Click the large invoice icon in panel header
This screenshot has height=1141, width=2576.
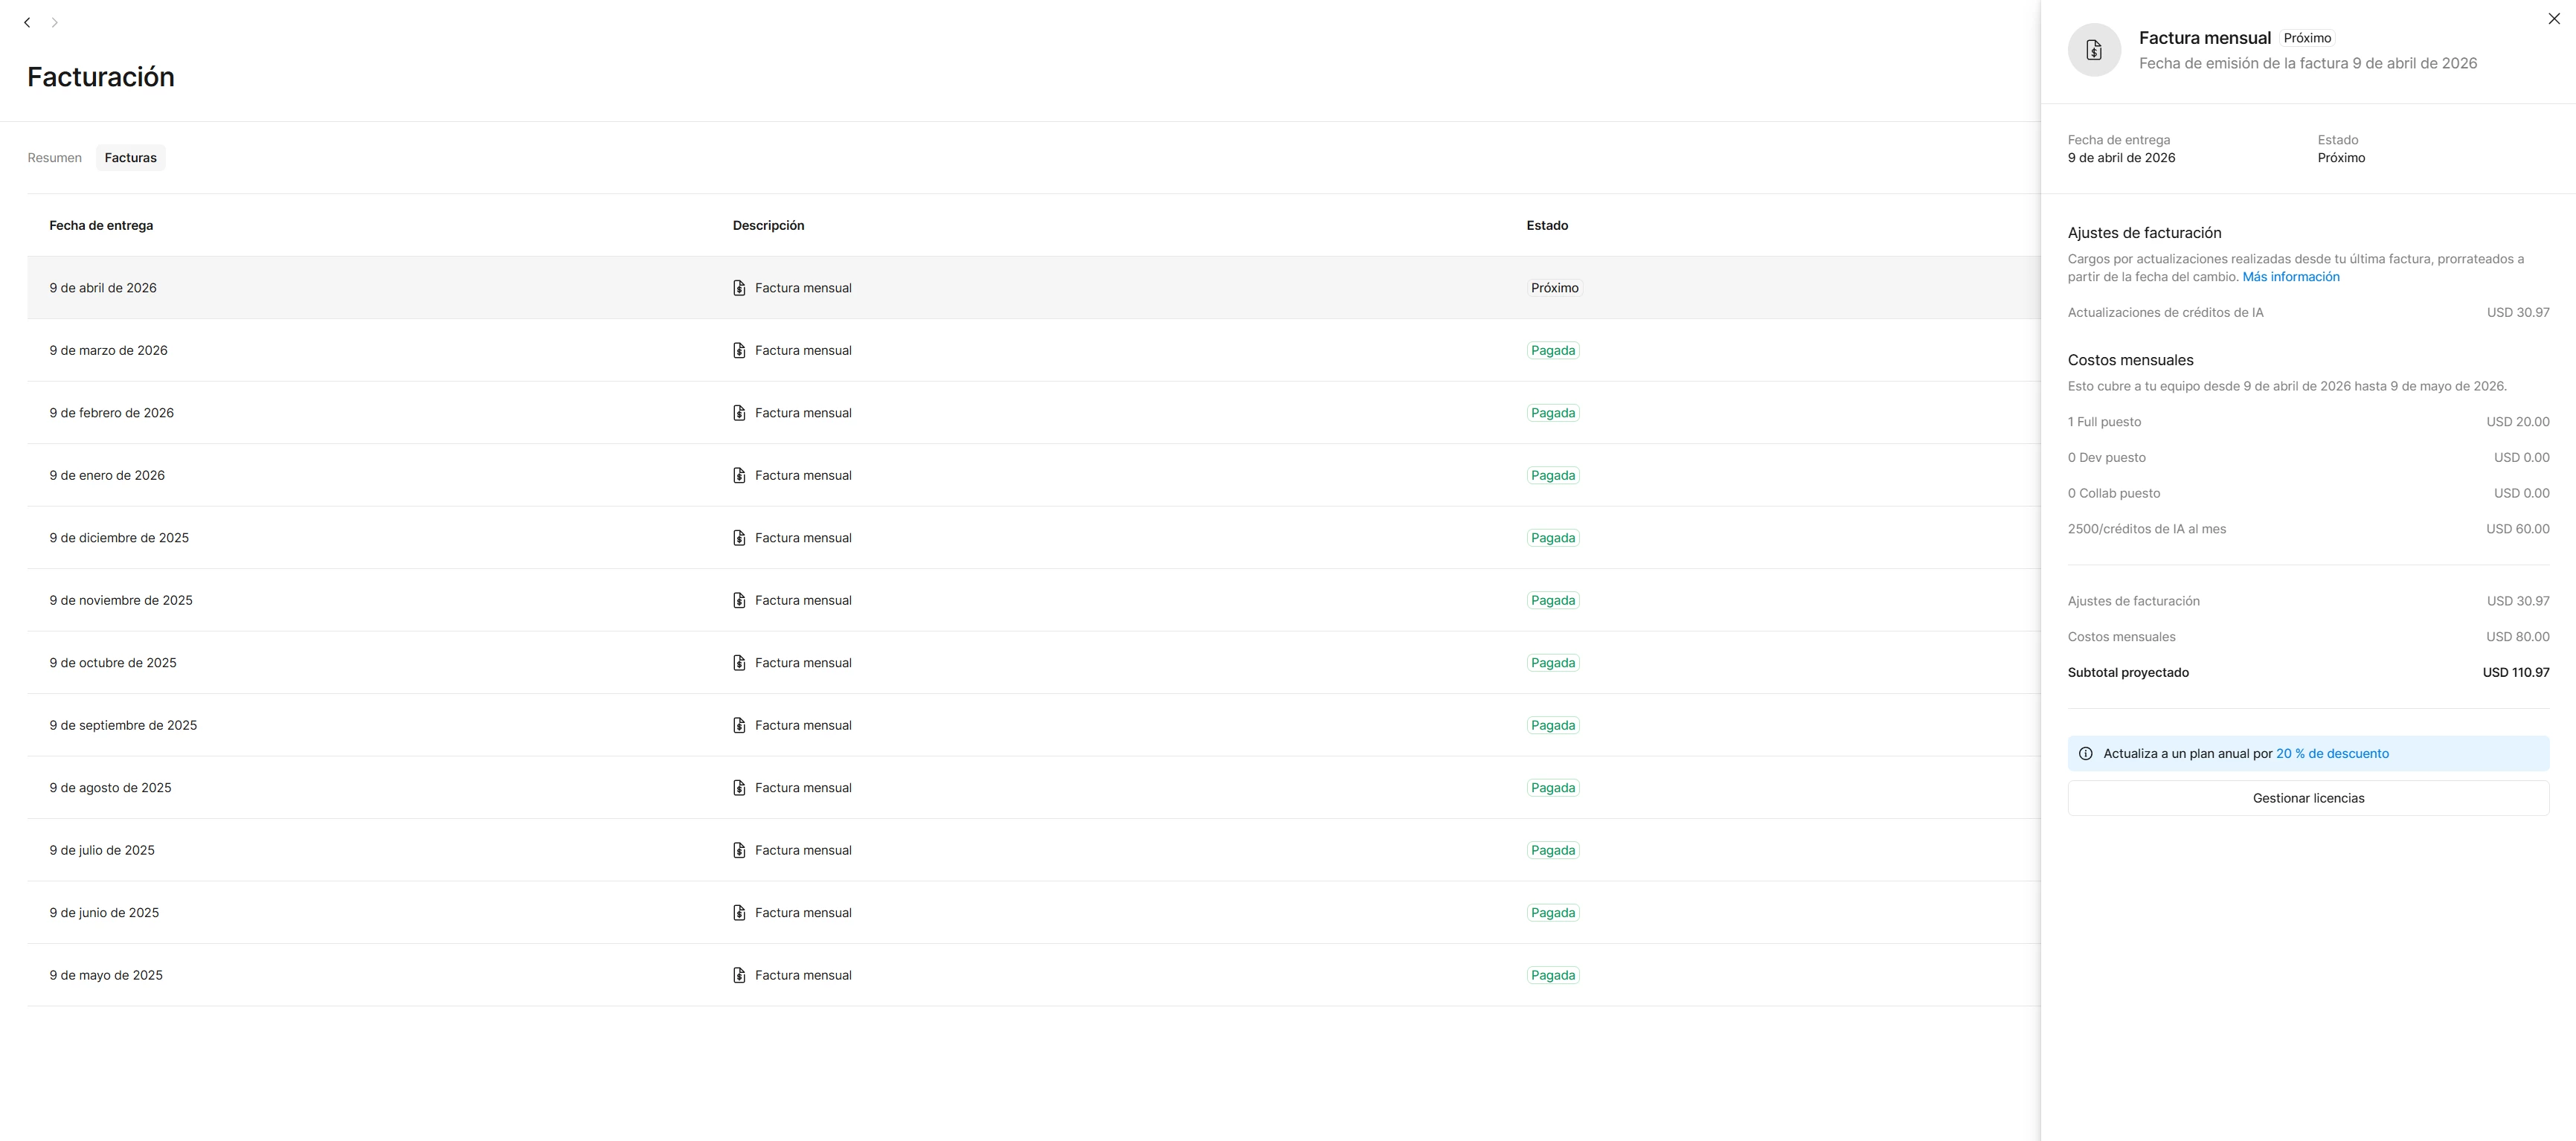[2094, 50]
